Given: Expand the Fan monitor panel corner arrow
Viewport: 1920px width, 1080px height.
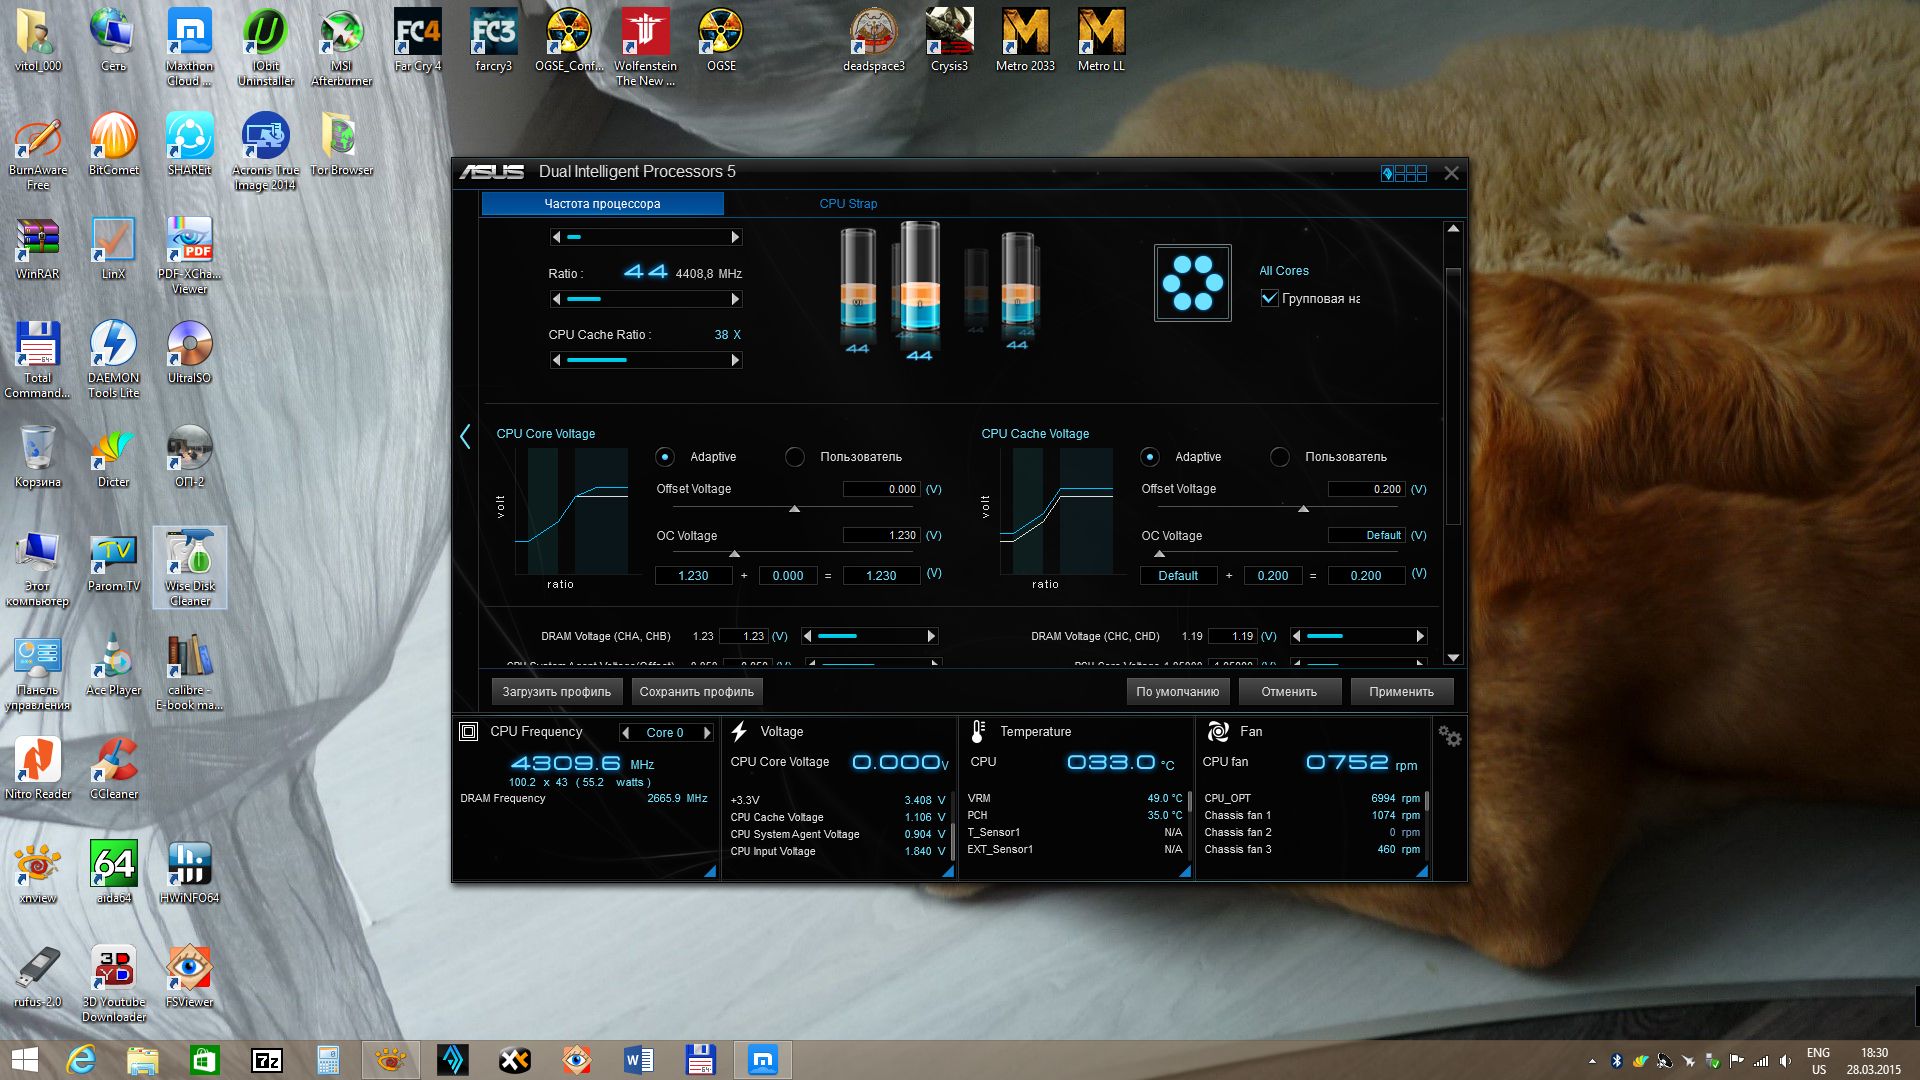Looking at the screenshot, I should pos(1421,872).
